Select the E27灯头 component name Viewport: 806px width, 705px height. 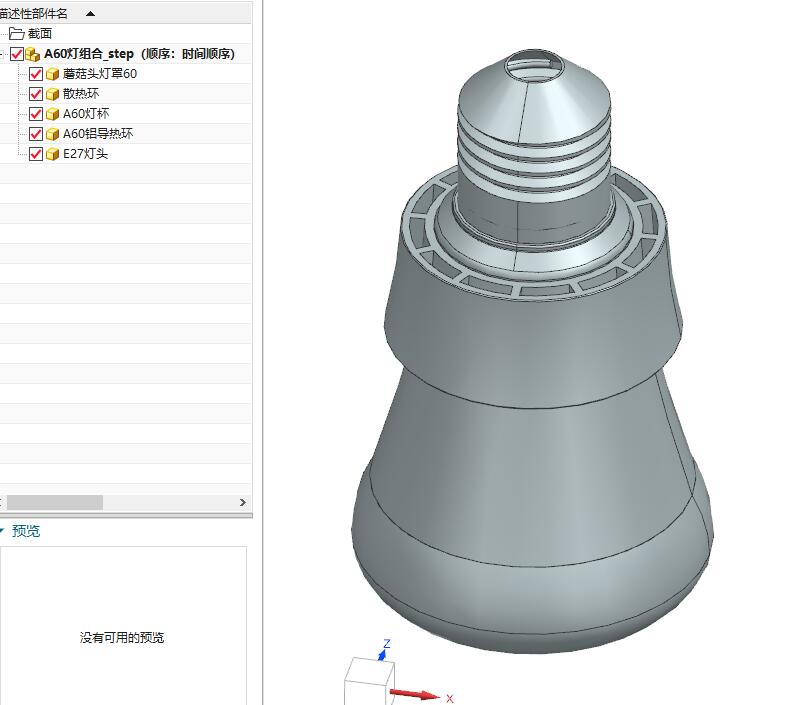coord(85,154)
